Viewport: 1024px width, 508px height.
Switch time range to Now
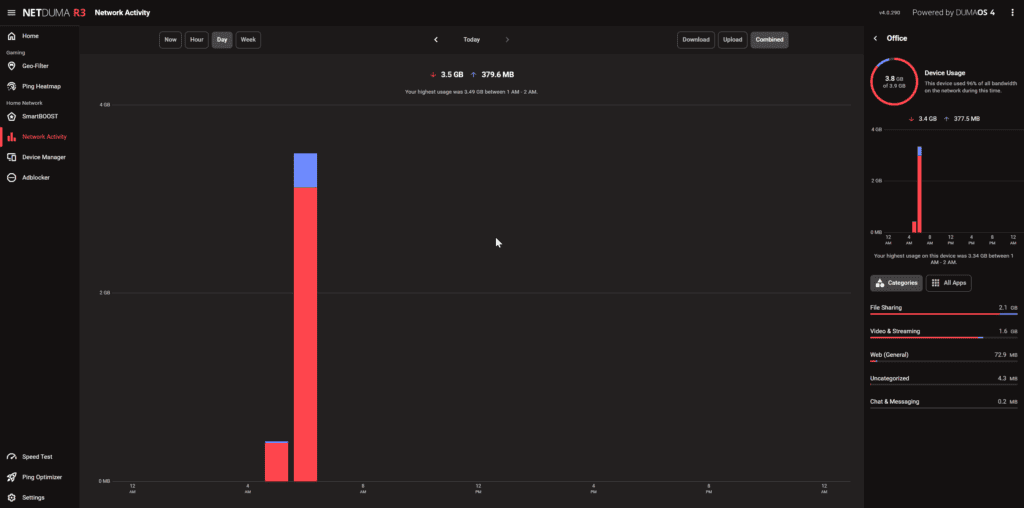point(170,40)
